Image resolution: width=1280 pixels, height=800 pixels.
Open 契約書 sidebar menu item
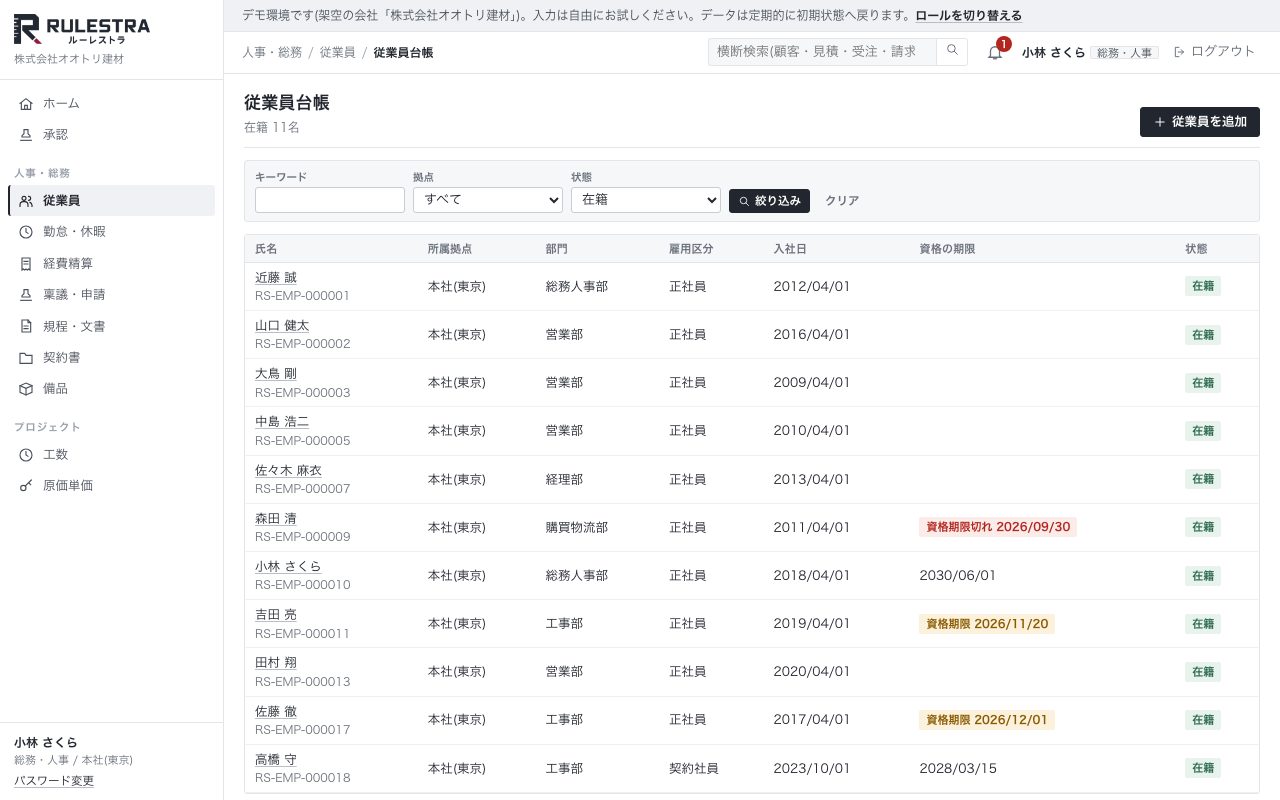pyautogui.click(x=111, y=358)
